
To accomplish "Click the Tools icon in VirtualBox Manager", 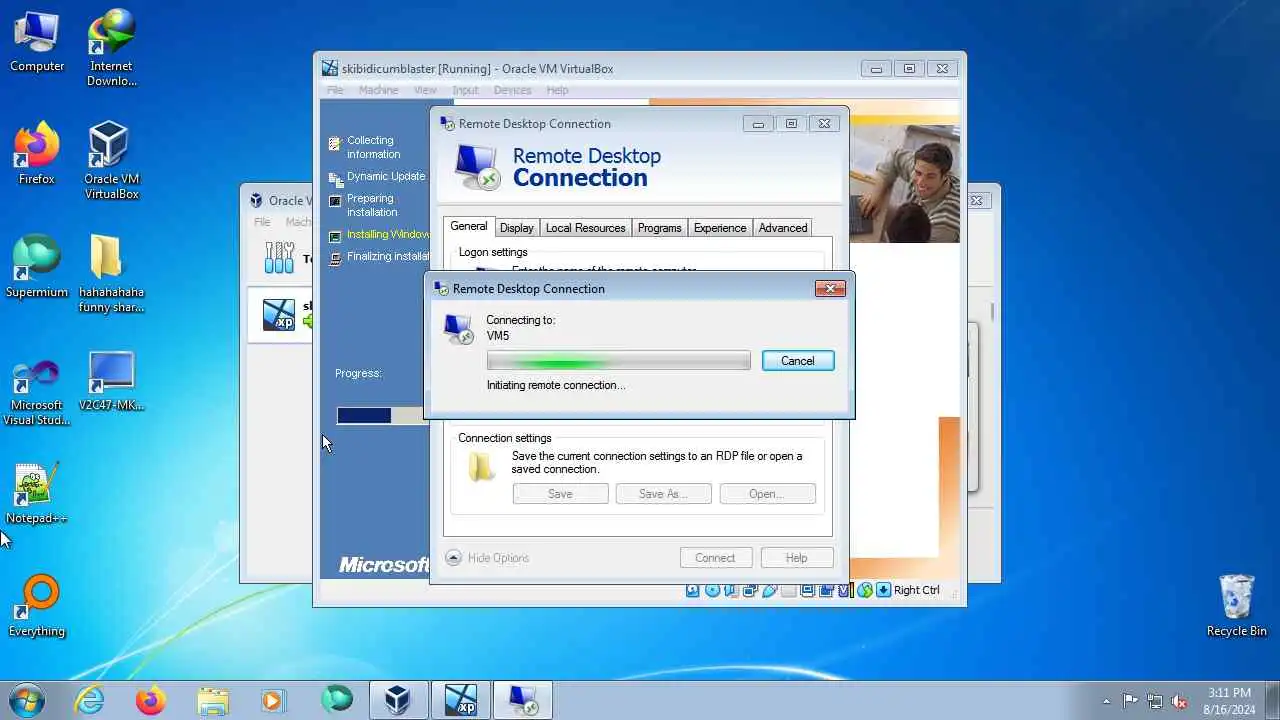I will click(x=279, y=258).
